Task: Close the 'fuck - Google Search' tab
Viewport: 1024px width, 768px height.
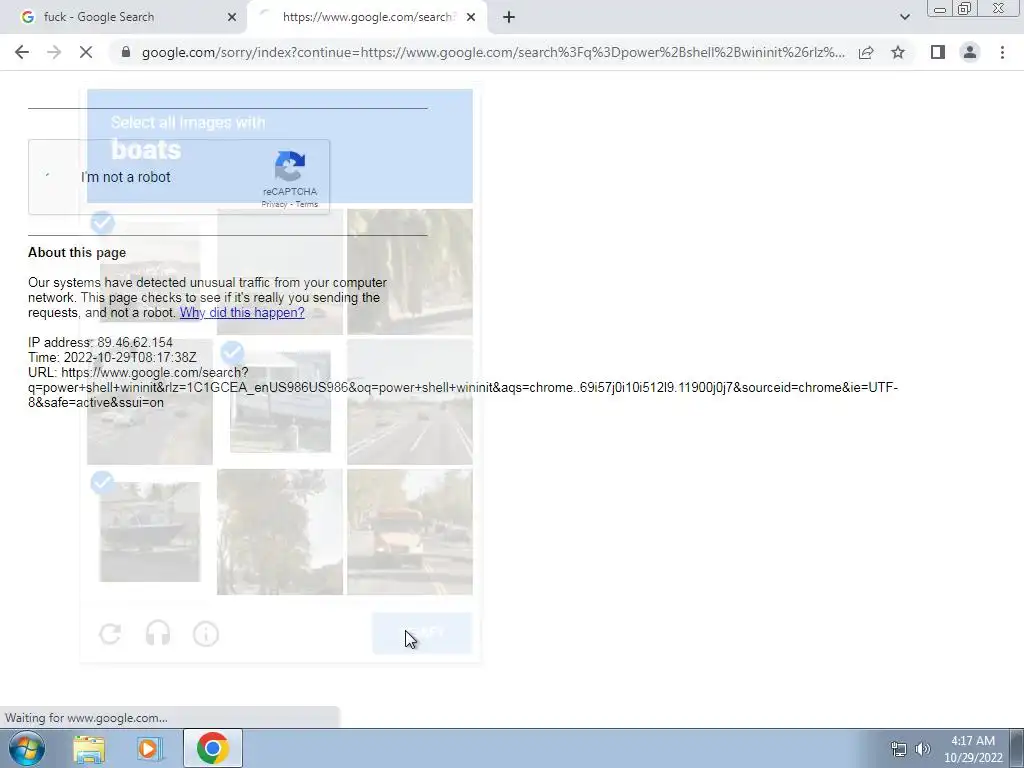Action: tap(231, 17)
